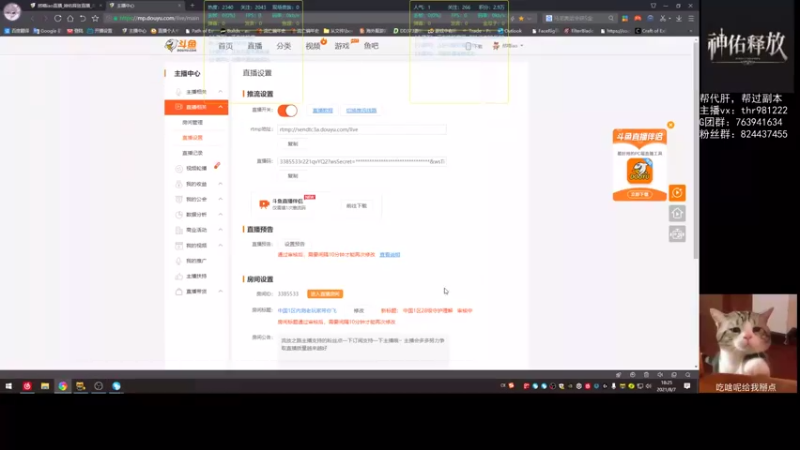Click the browser reload button
The image size is (800, 450).
(58, 18)
